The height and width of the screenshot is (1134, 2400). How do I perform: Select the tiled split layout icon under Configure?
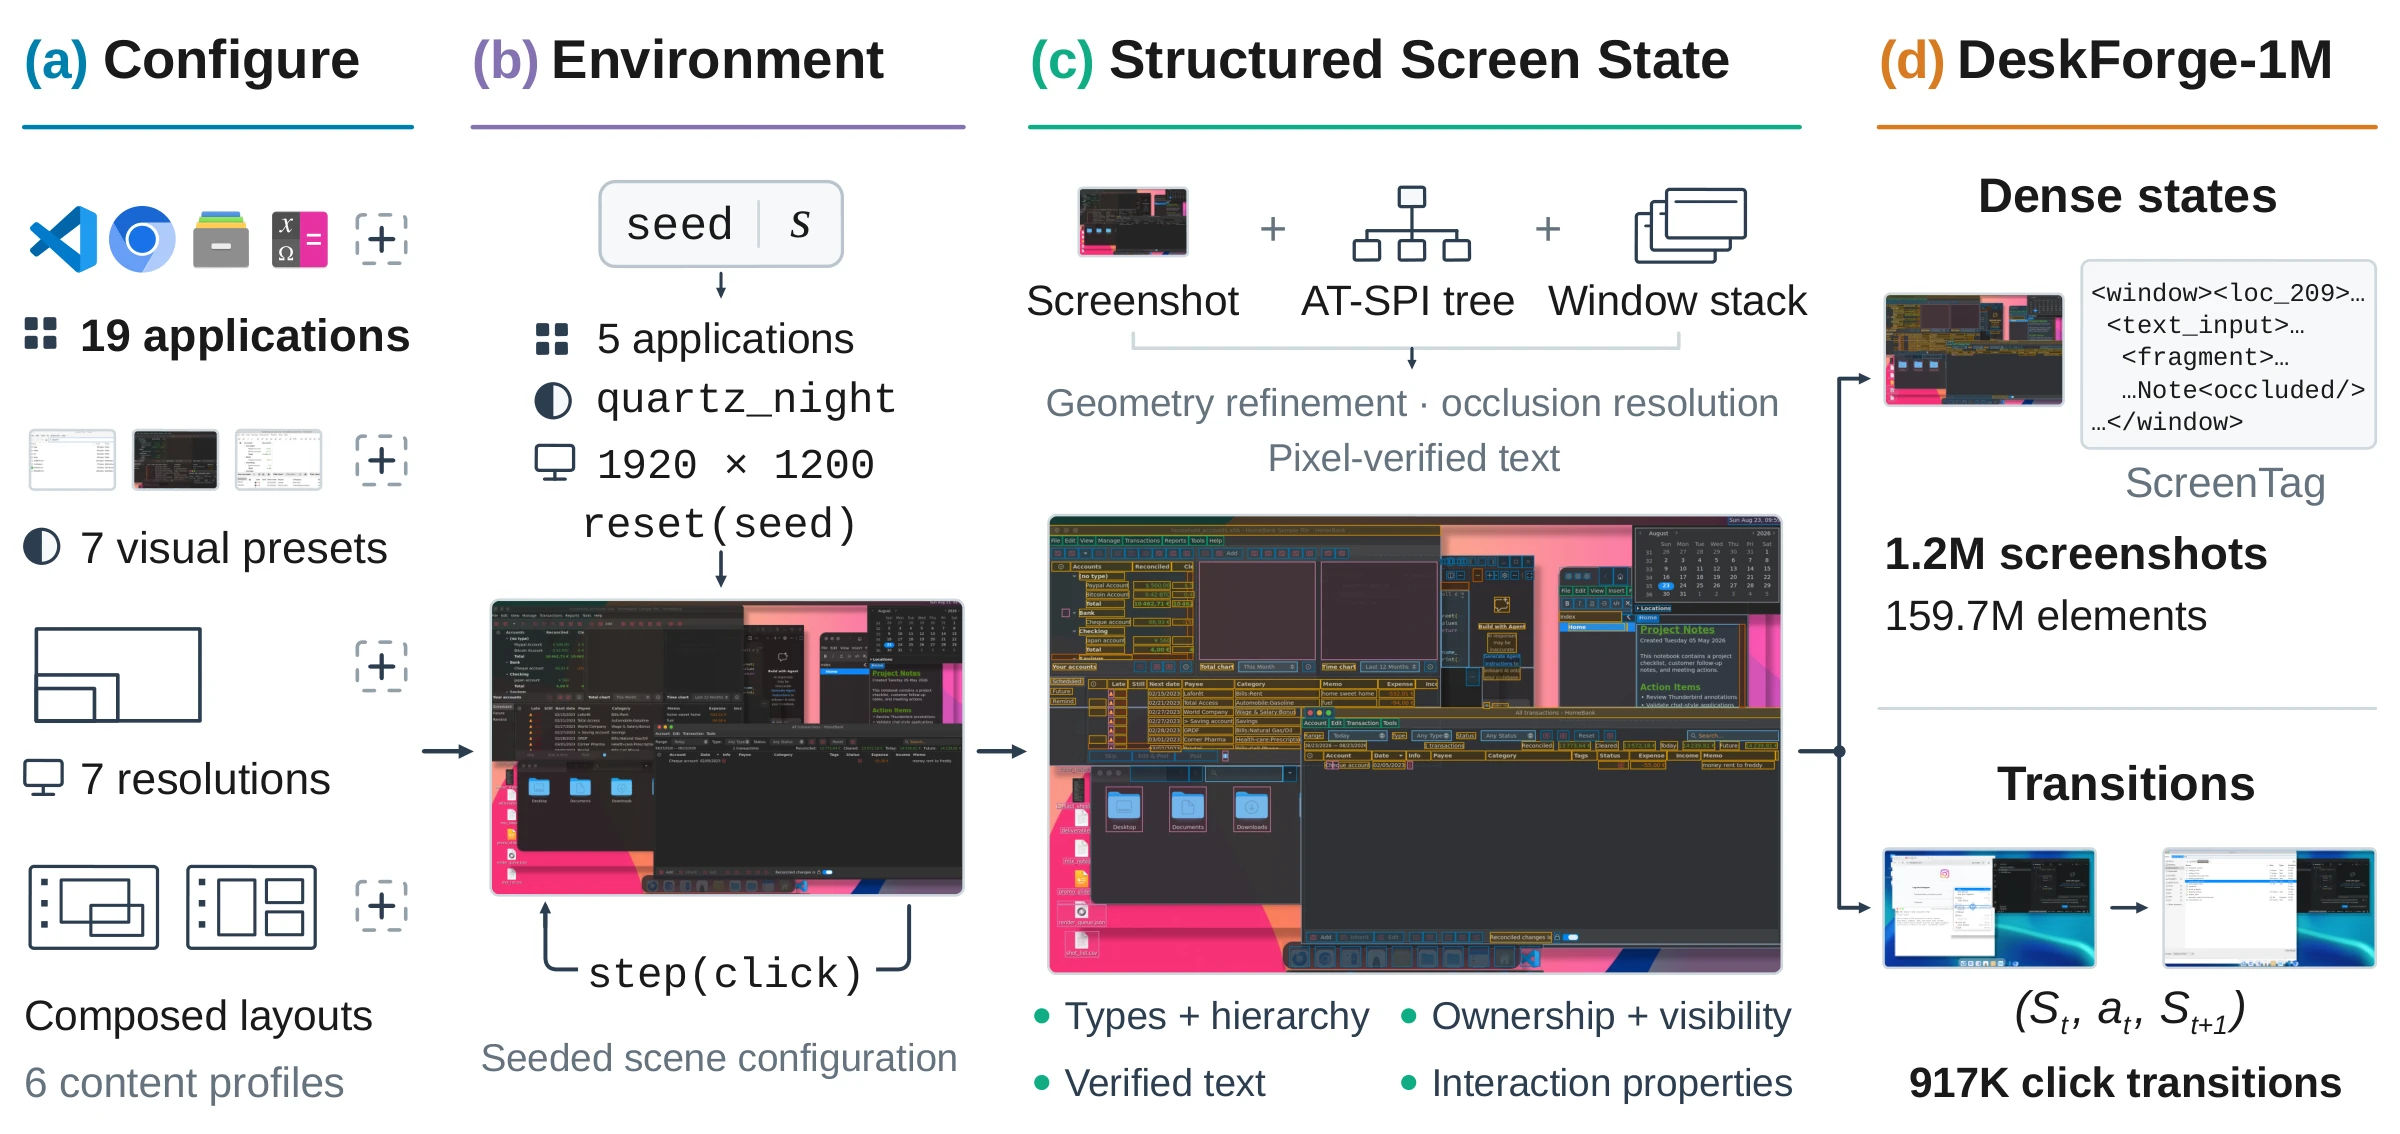[x=251, y=907]
